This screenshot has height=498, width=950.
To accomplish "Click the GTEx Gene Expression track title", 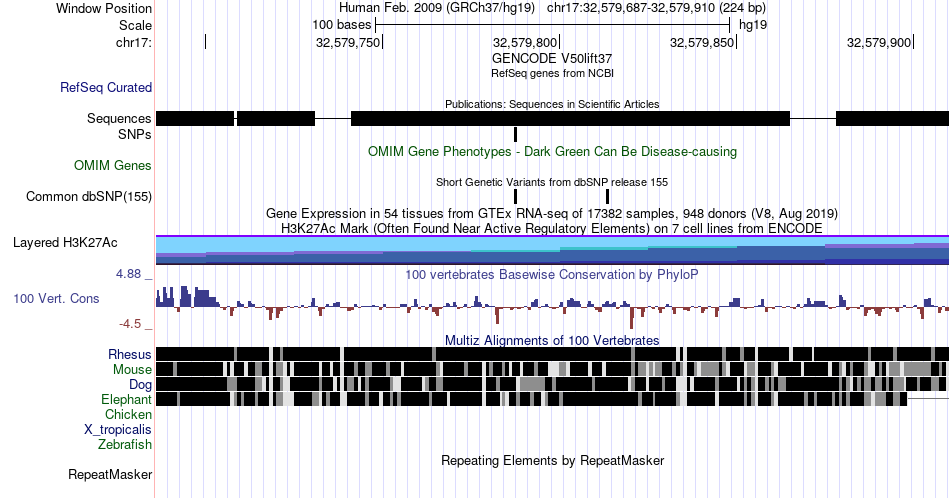I will click(552, 213).
